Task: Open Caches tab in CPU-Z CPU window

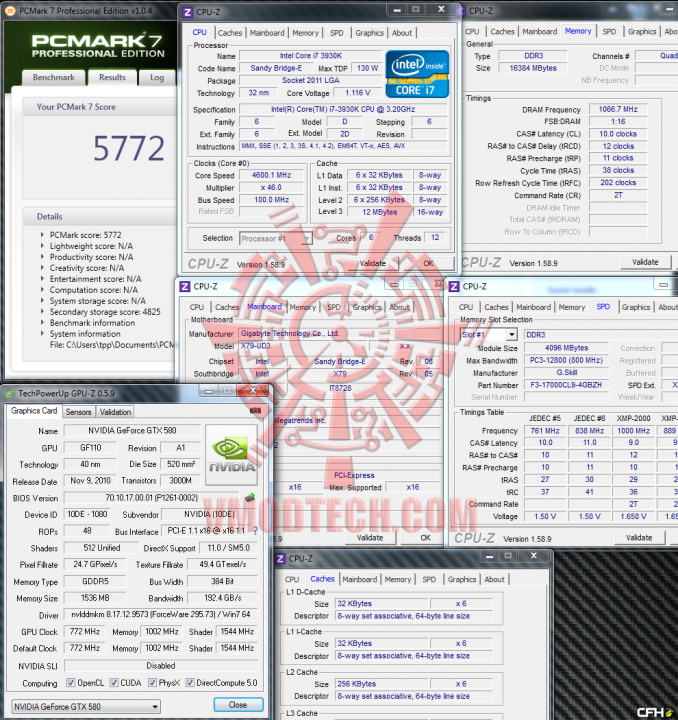Action: [x=230, y=33]
